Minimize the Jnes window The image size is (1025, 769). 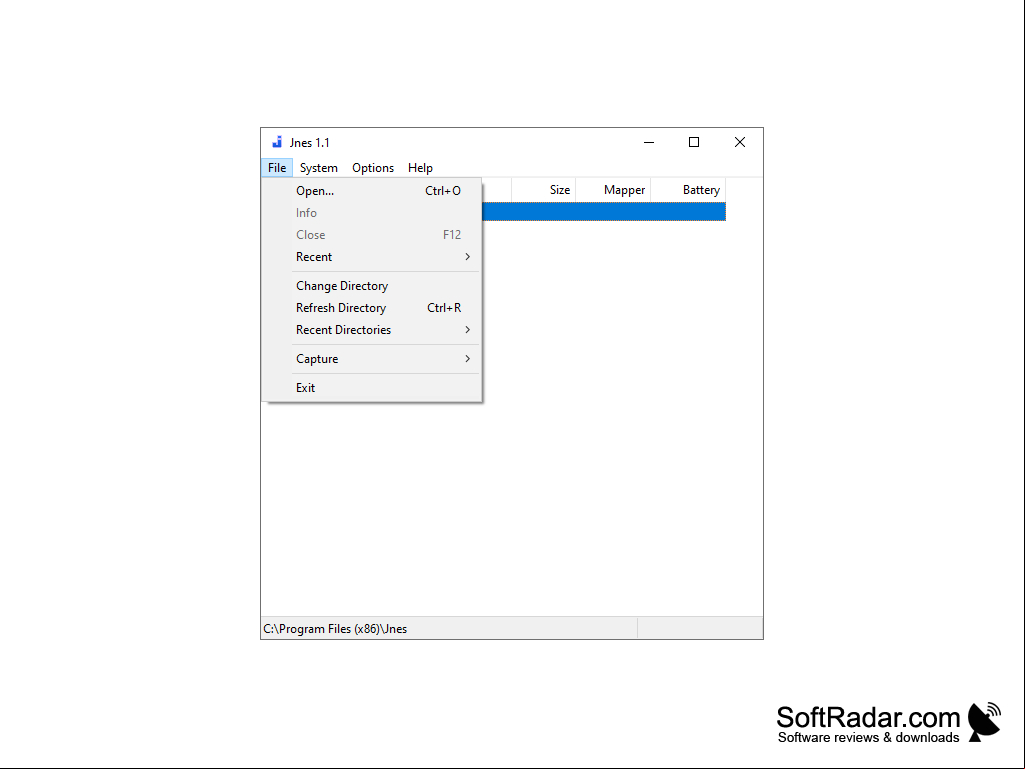pos(649,143)
